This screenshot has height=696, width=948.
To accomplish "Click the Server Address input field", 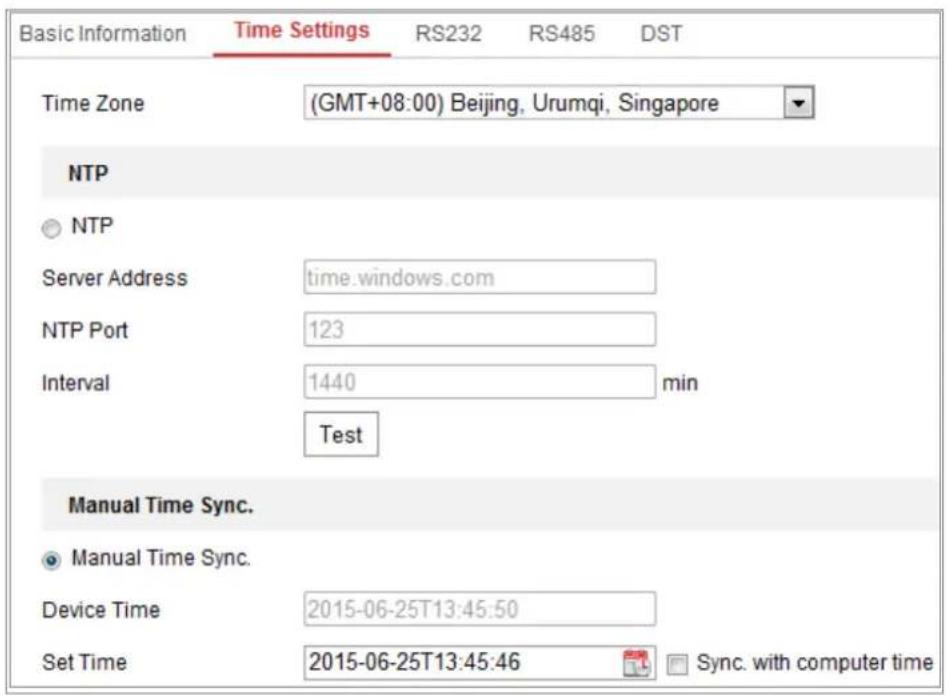I will [479, 277].
